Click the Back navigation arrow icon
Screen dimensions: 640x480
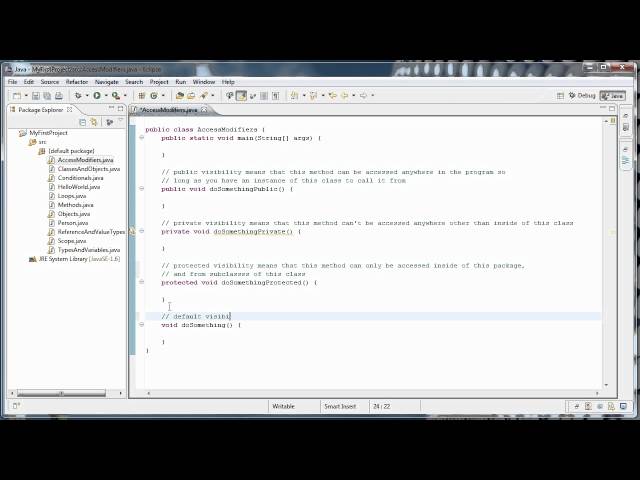(x=344, y=96)
